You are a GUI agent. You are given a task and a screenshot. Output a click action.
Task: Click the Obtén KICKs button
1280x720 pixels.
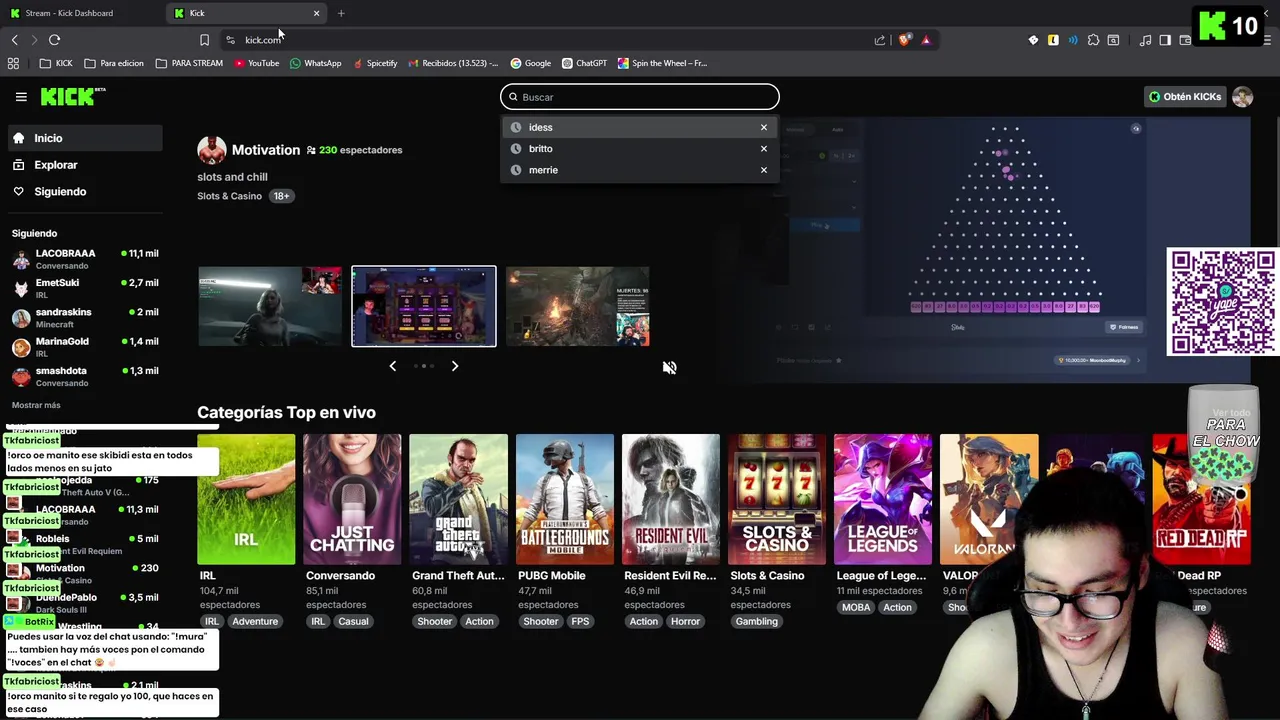[x=1185, y=97]
